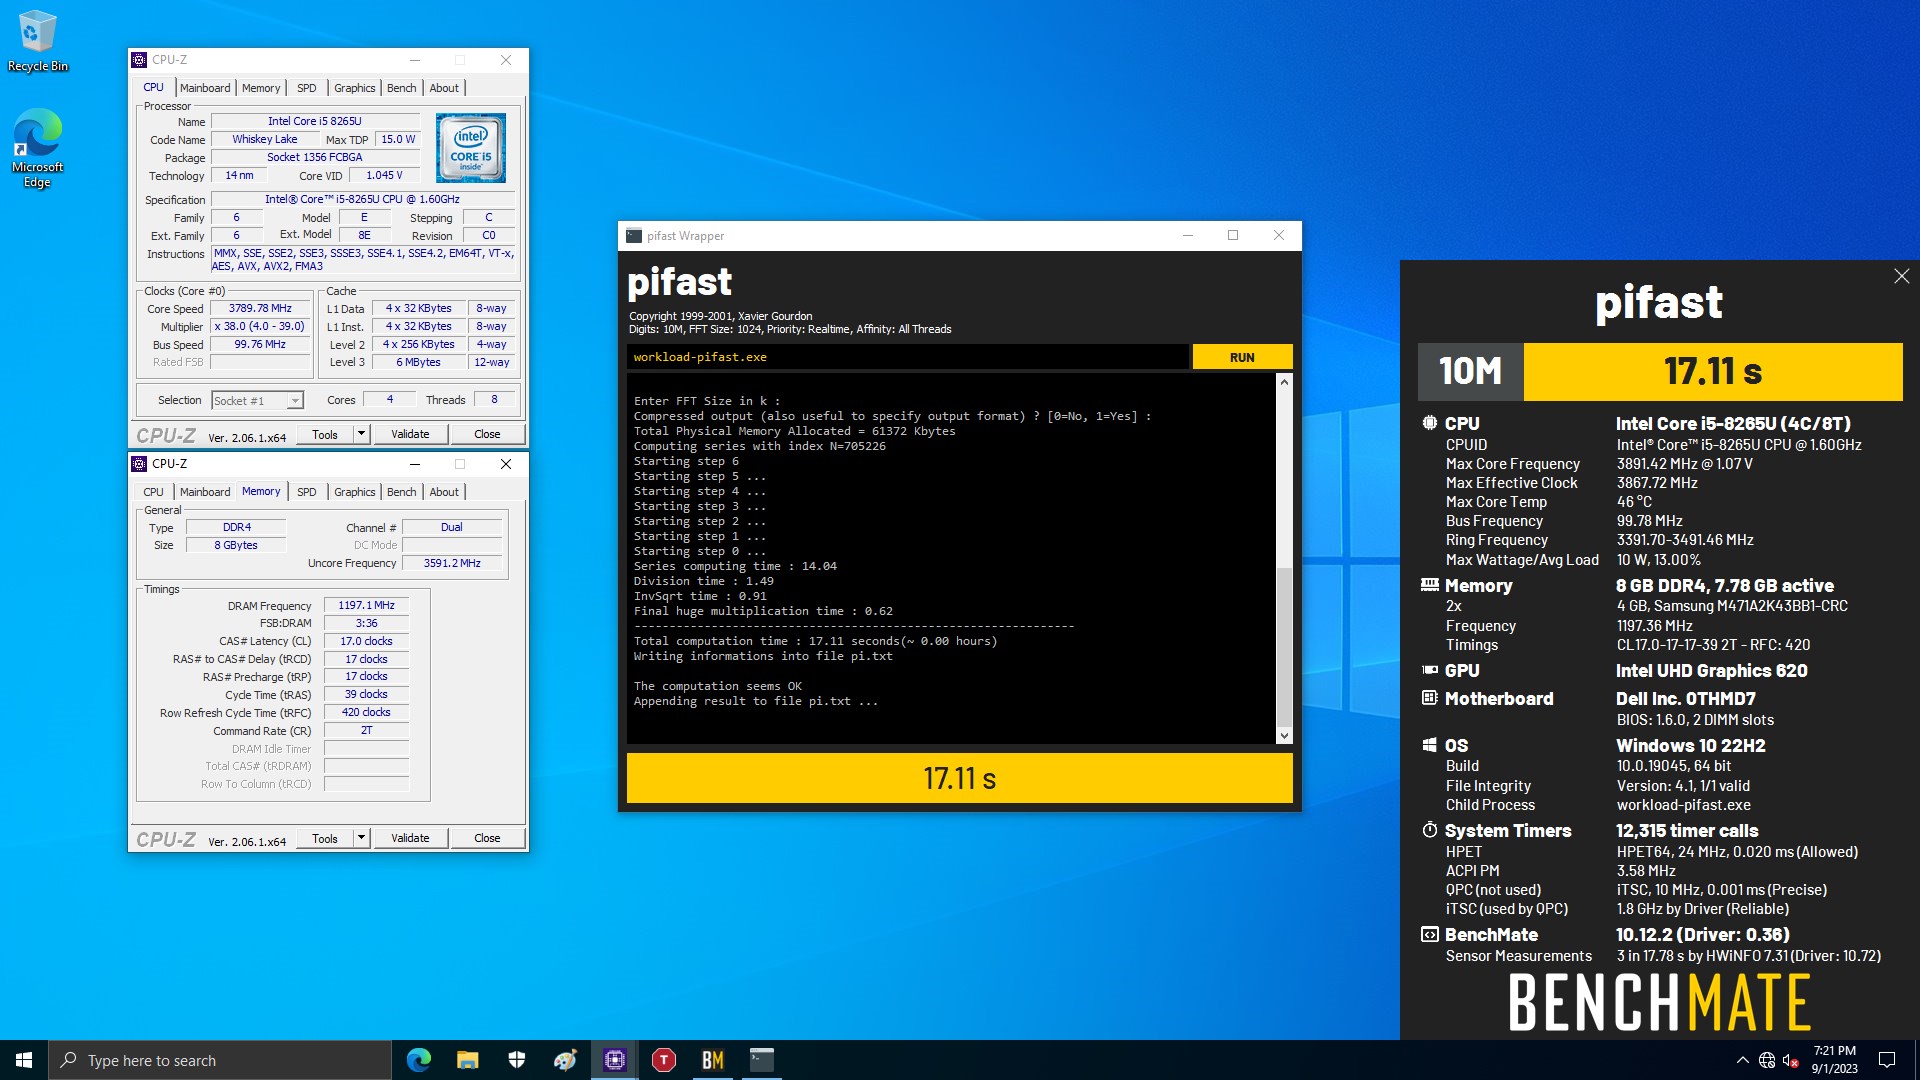This screenshot has width=1920, height=1080.
Task: Click Tools button in bottom CPU-Z window
Action: [x=325, y=838]
